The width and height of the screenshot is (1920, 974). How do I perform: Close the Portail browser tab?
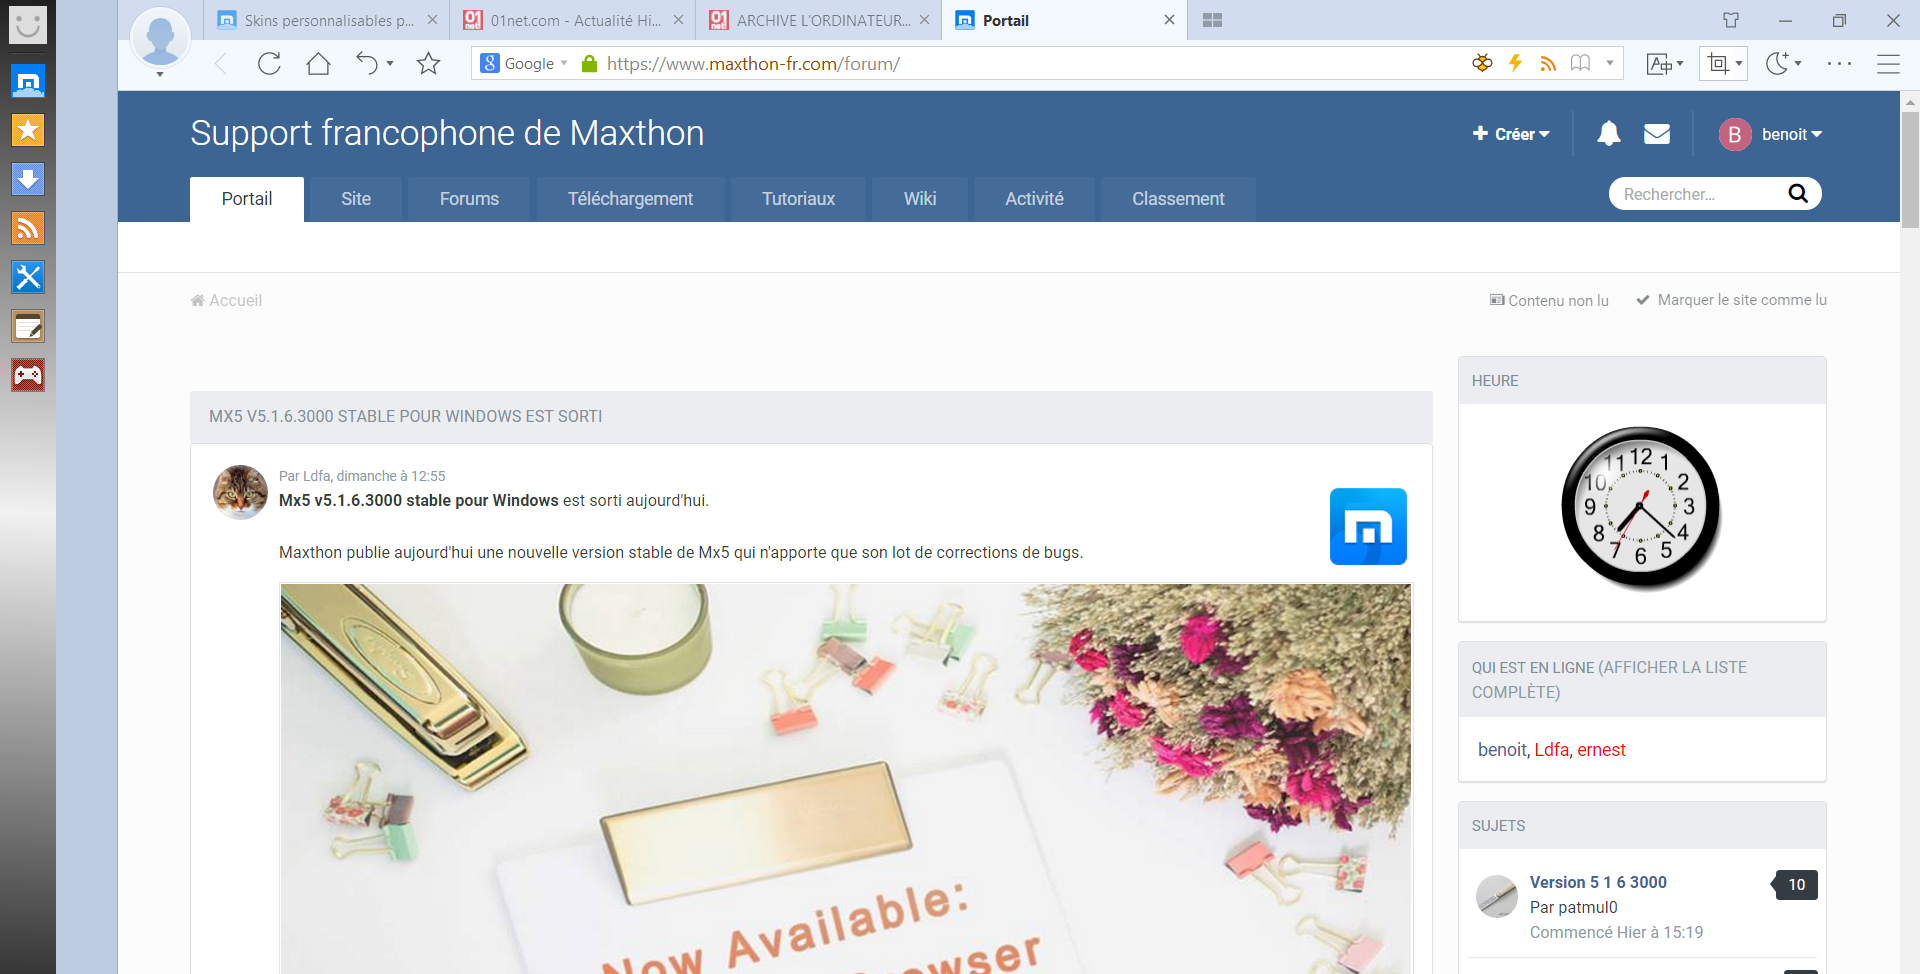(x=1169, y=20)
